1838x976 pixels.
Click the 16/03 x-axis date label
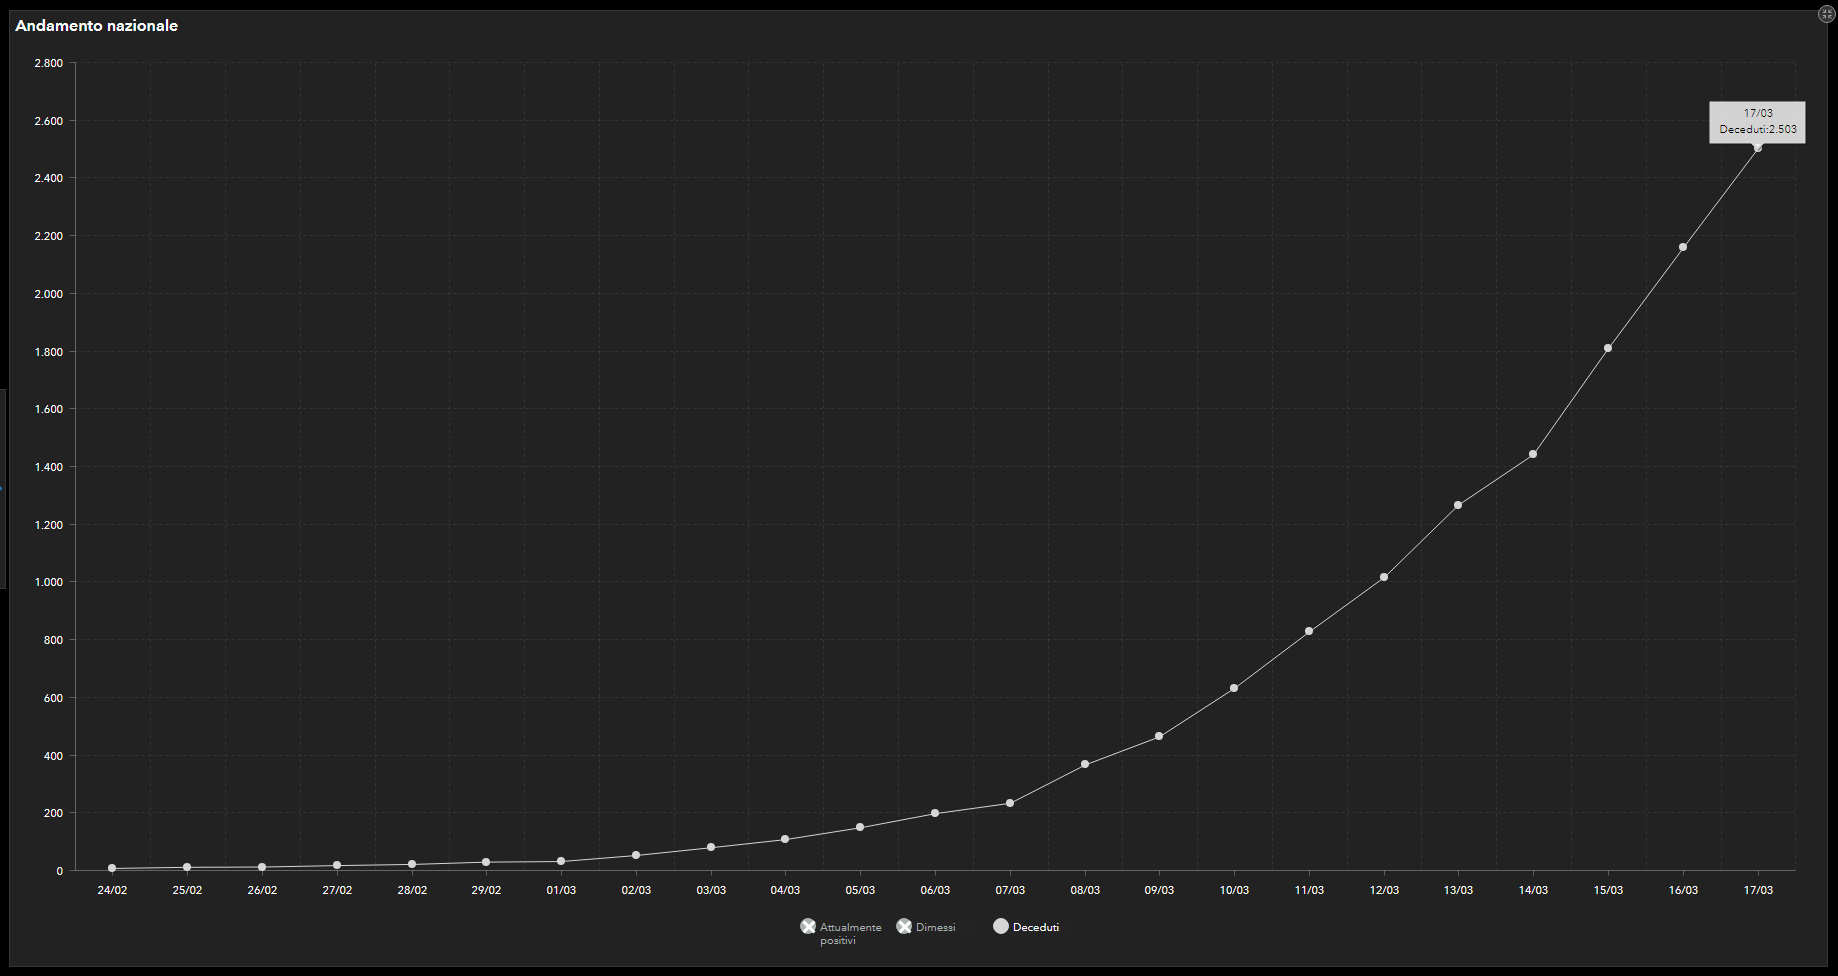(1683, 890)
